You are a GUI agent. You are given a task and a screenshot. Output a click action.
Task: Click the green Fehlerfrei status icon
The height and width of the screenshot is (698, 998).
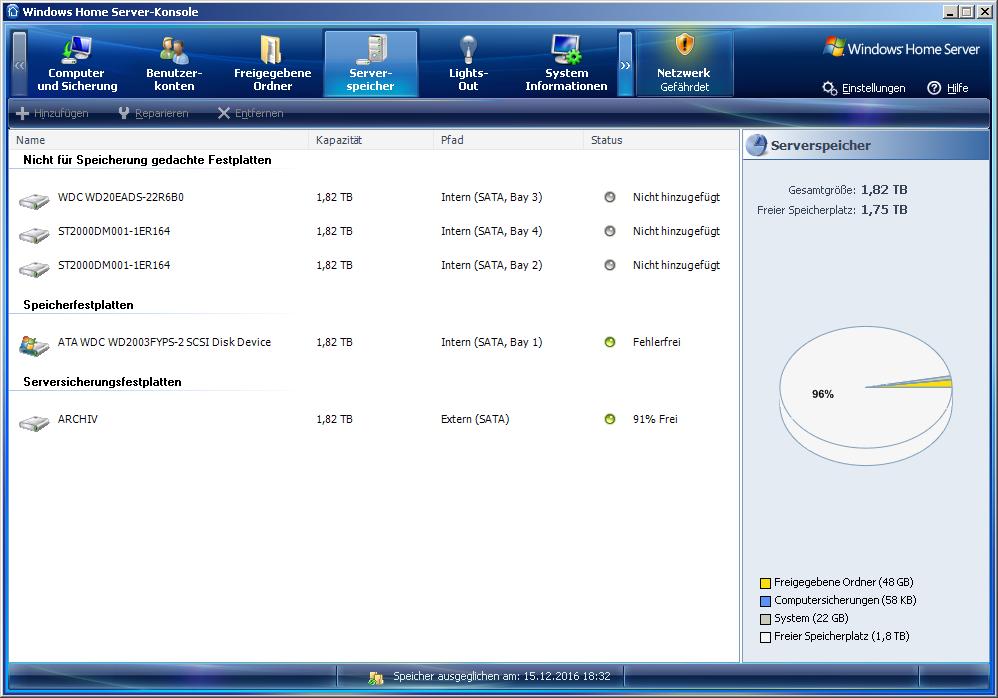(610, 342)
